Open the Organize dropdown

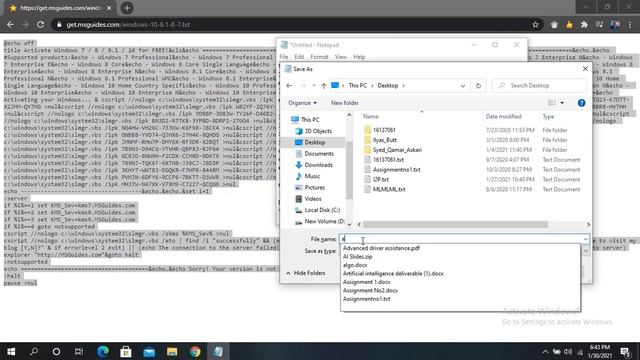tap(302, 103)
